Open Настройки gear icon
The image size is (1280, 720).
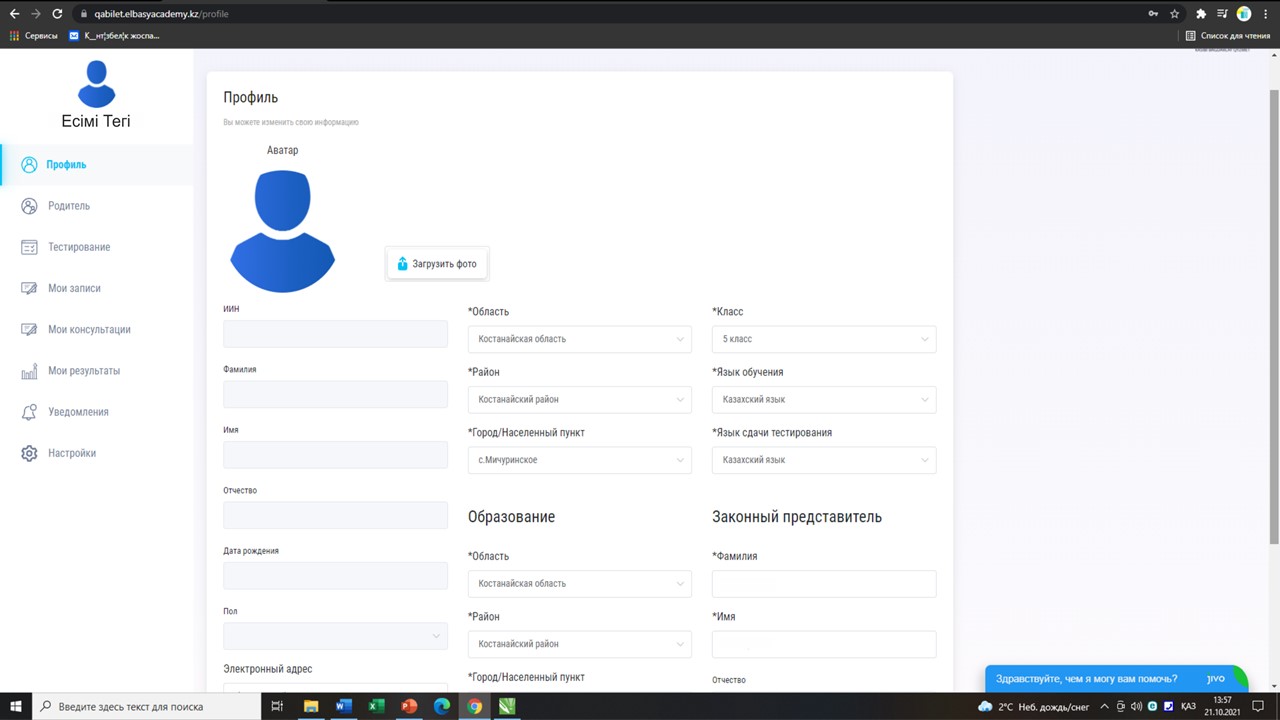29,453
